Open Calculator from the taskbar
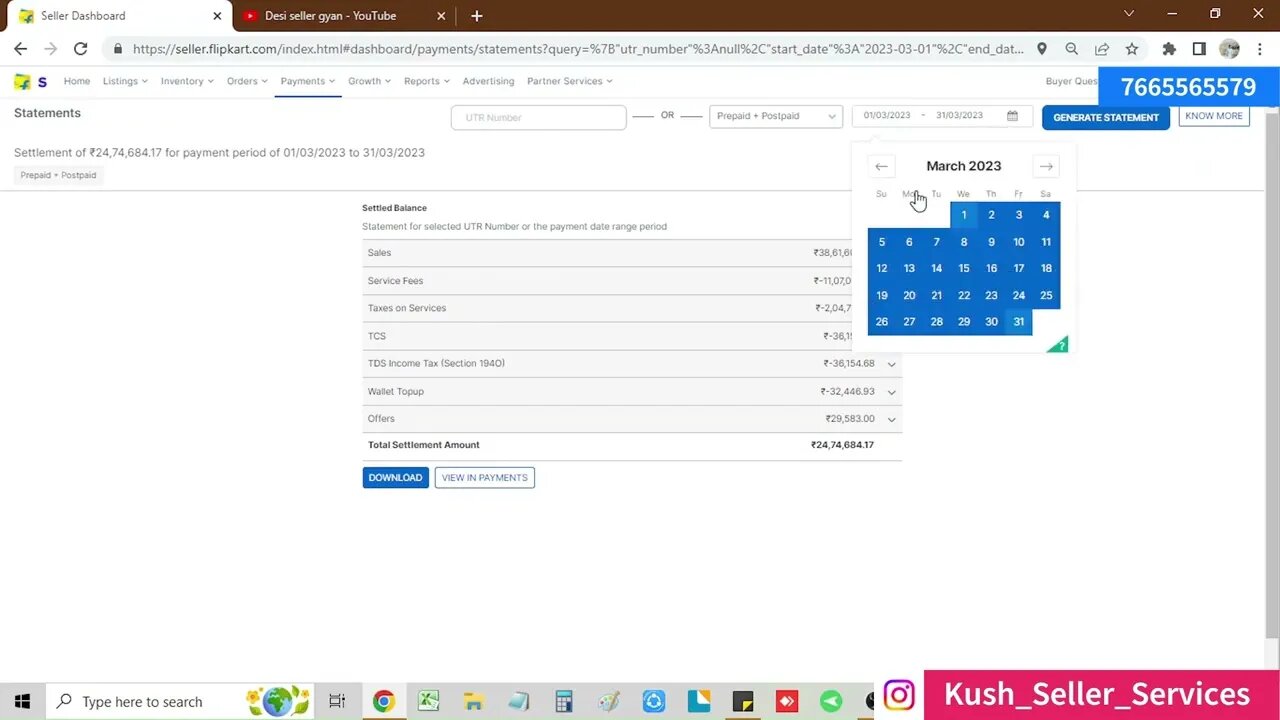1280x720 pixels. (564, 701)
